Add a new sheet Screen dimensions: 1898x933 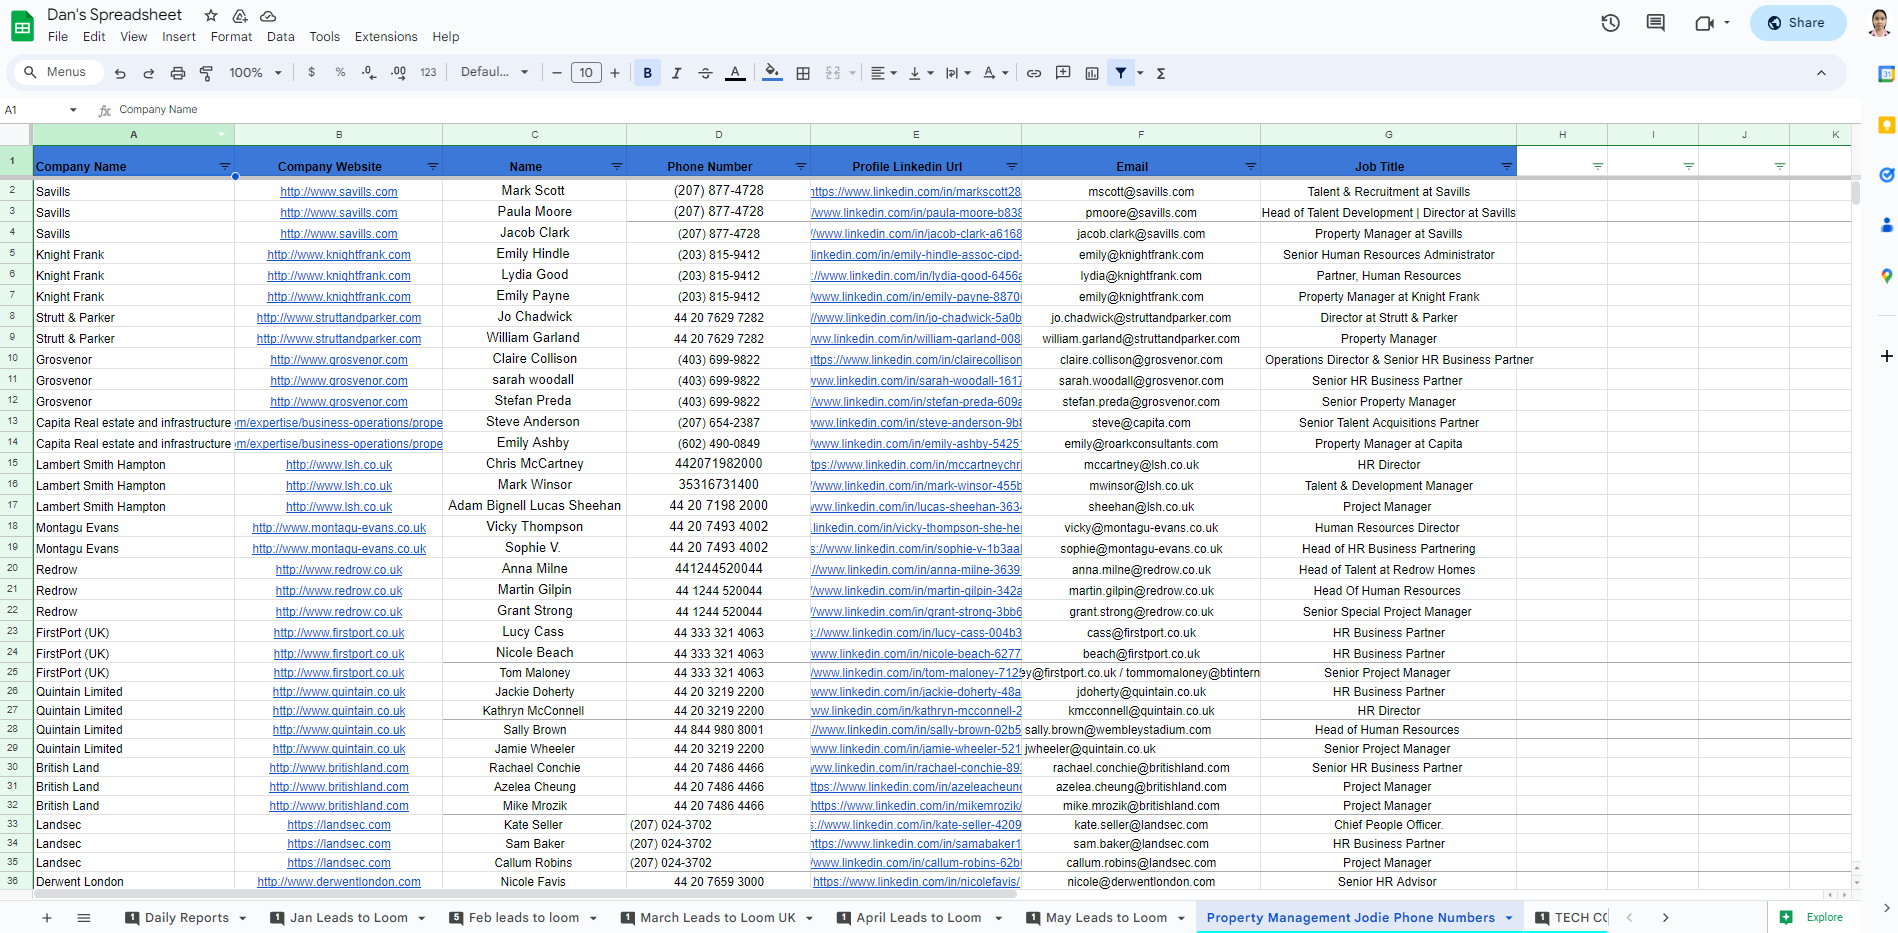coord(47,918)
